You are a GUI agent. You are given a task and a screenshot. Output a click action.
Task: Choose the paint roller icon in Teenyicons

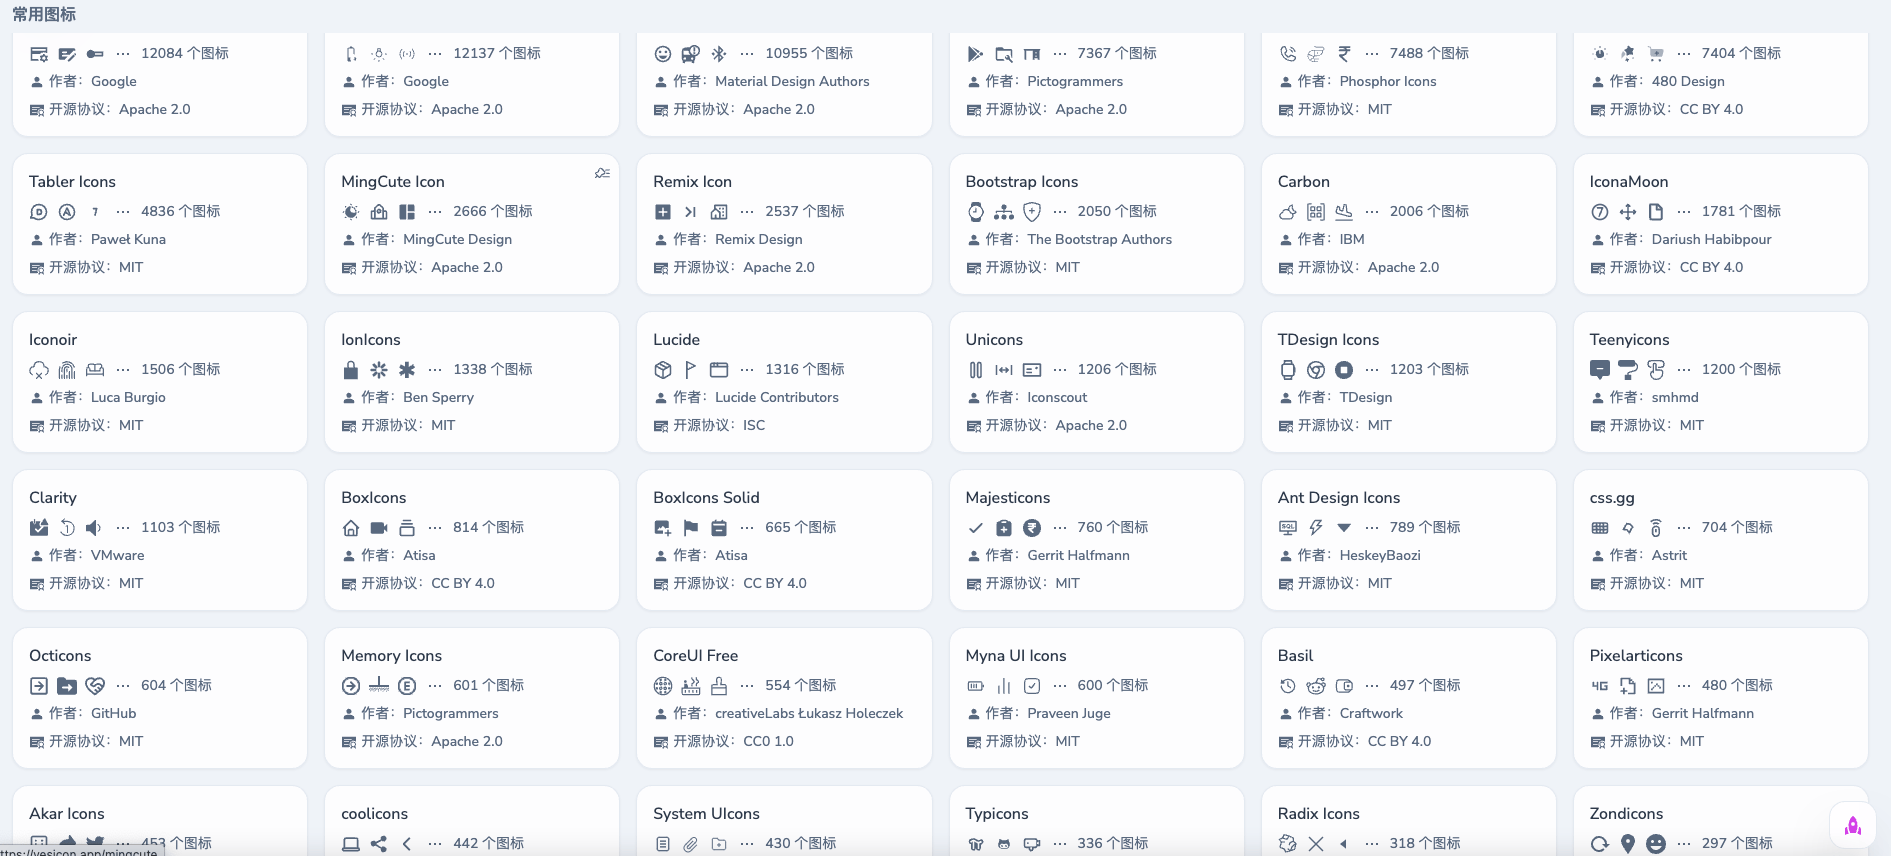click(1628, 370)
